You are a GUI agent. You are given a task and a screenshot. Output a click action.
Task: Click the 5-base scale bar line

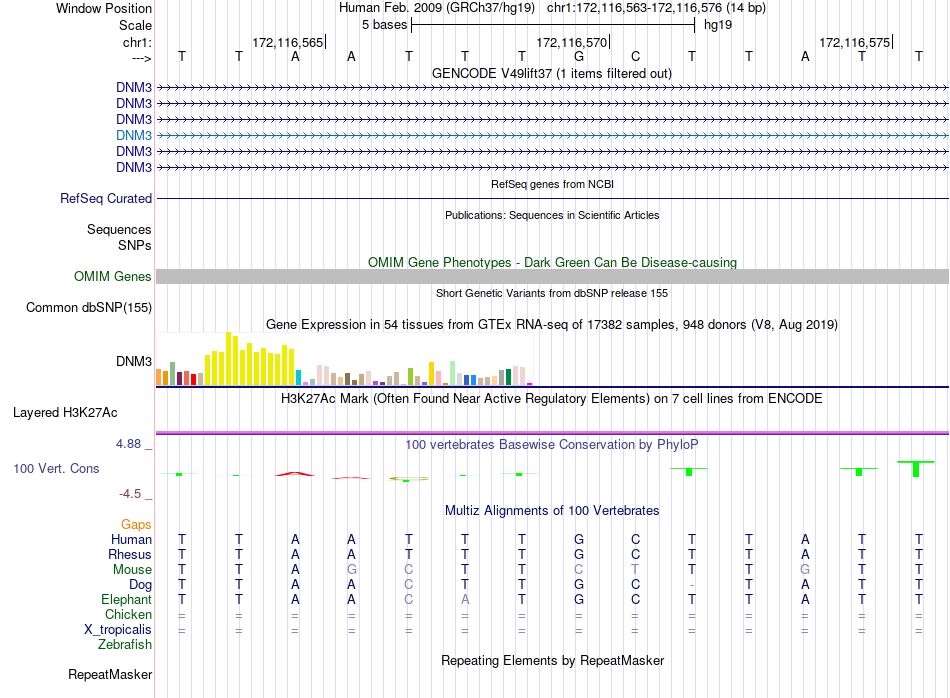553,25
